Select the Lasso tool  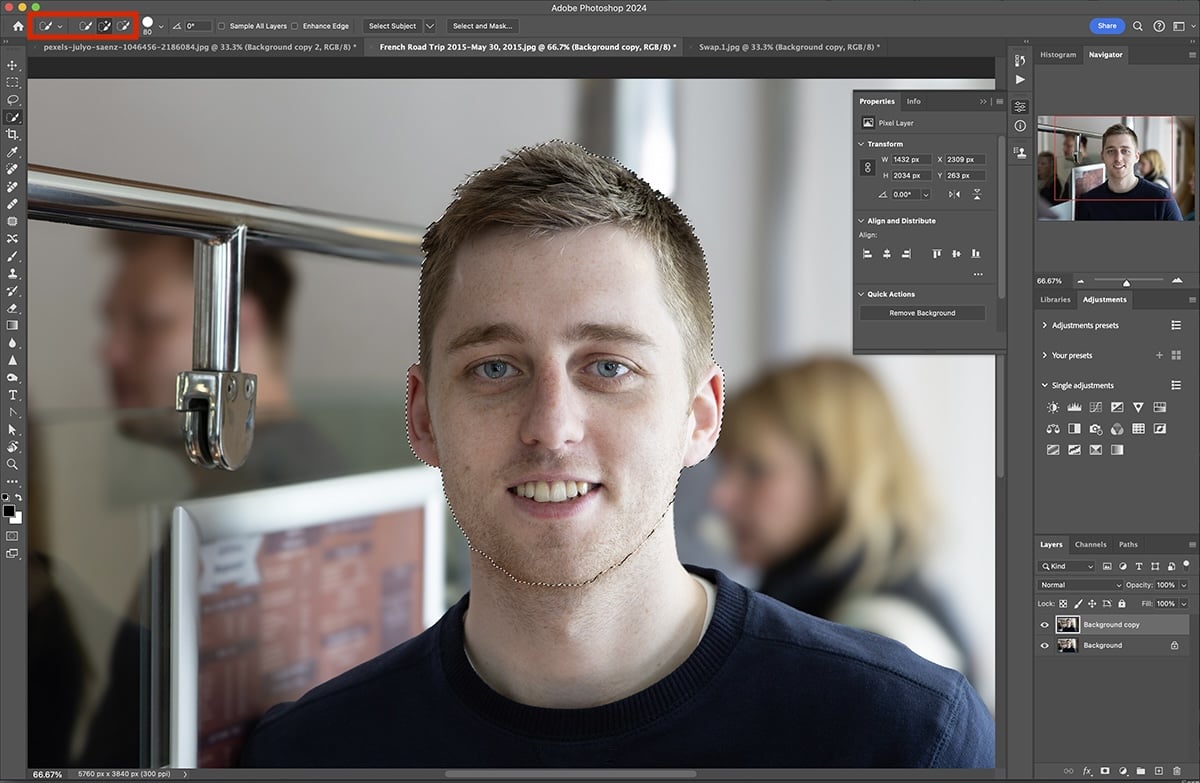click(x=13, y=100)
